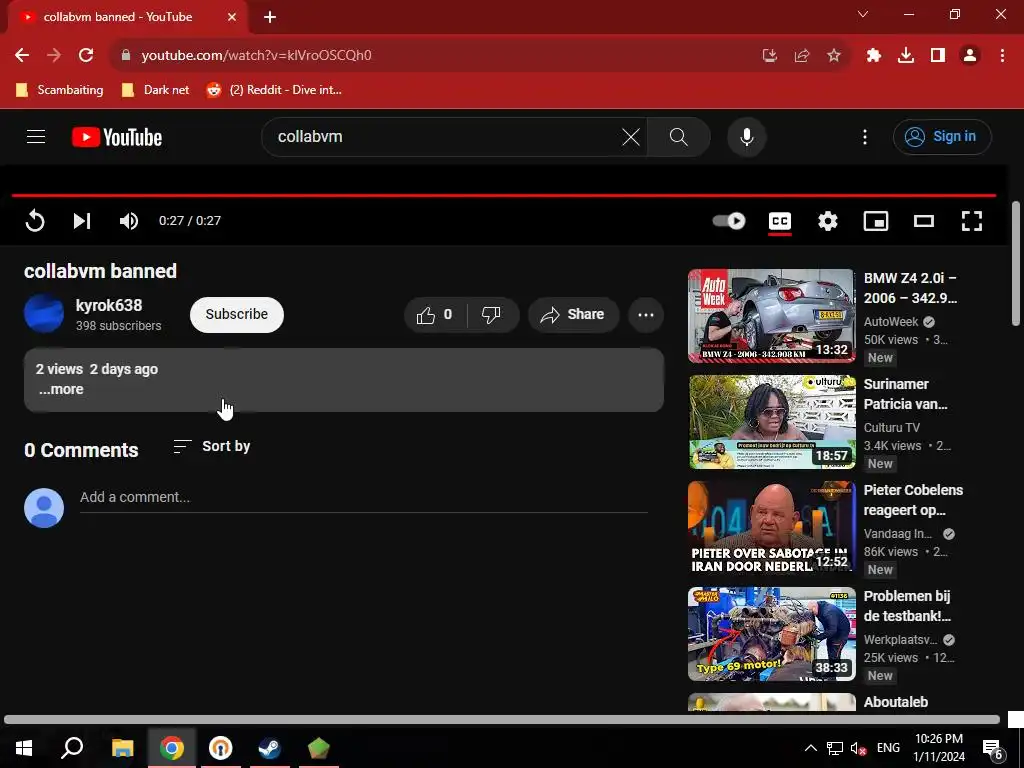Open Chrome downloads
This screenshot has height=768, width=1024.
tap(906, 56)
